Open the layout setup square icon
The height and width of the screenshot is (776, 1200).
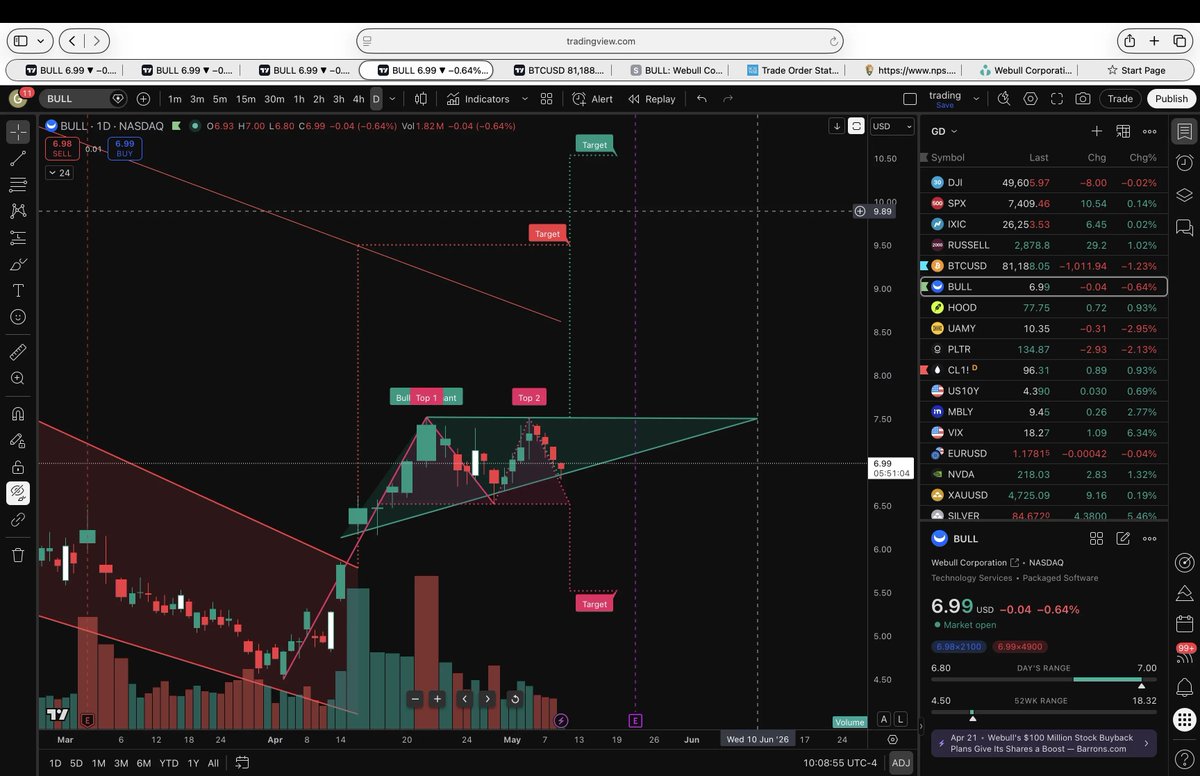click(x=909, y=99)
